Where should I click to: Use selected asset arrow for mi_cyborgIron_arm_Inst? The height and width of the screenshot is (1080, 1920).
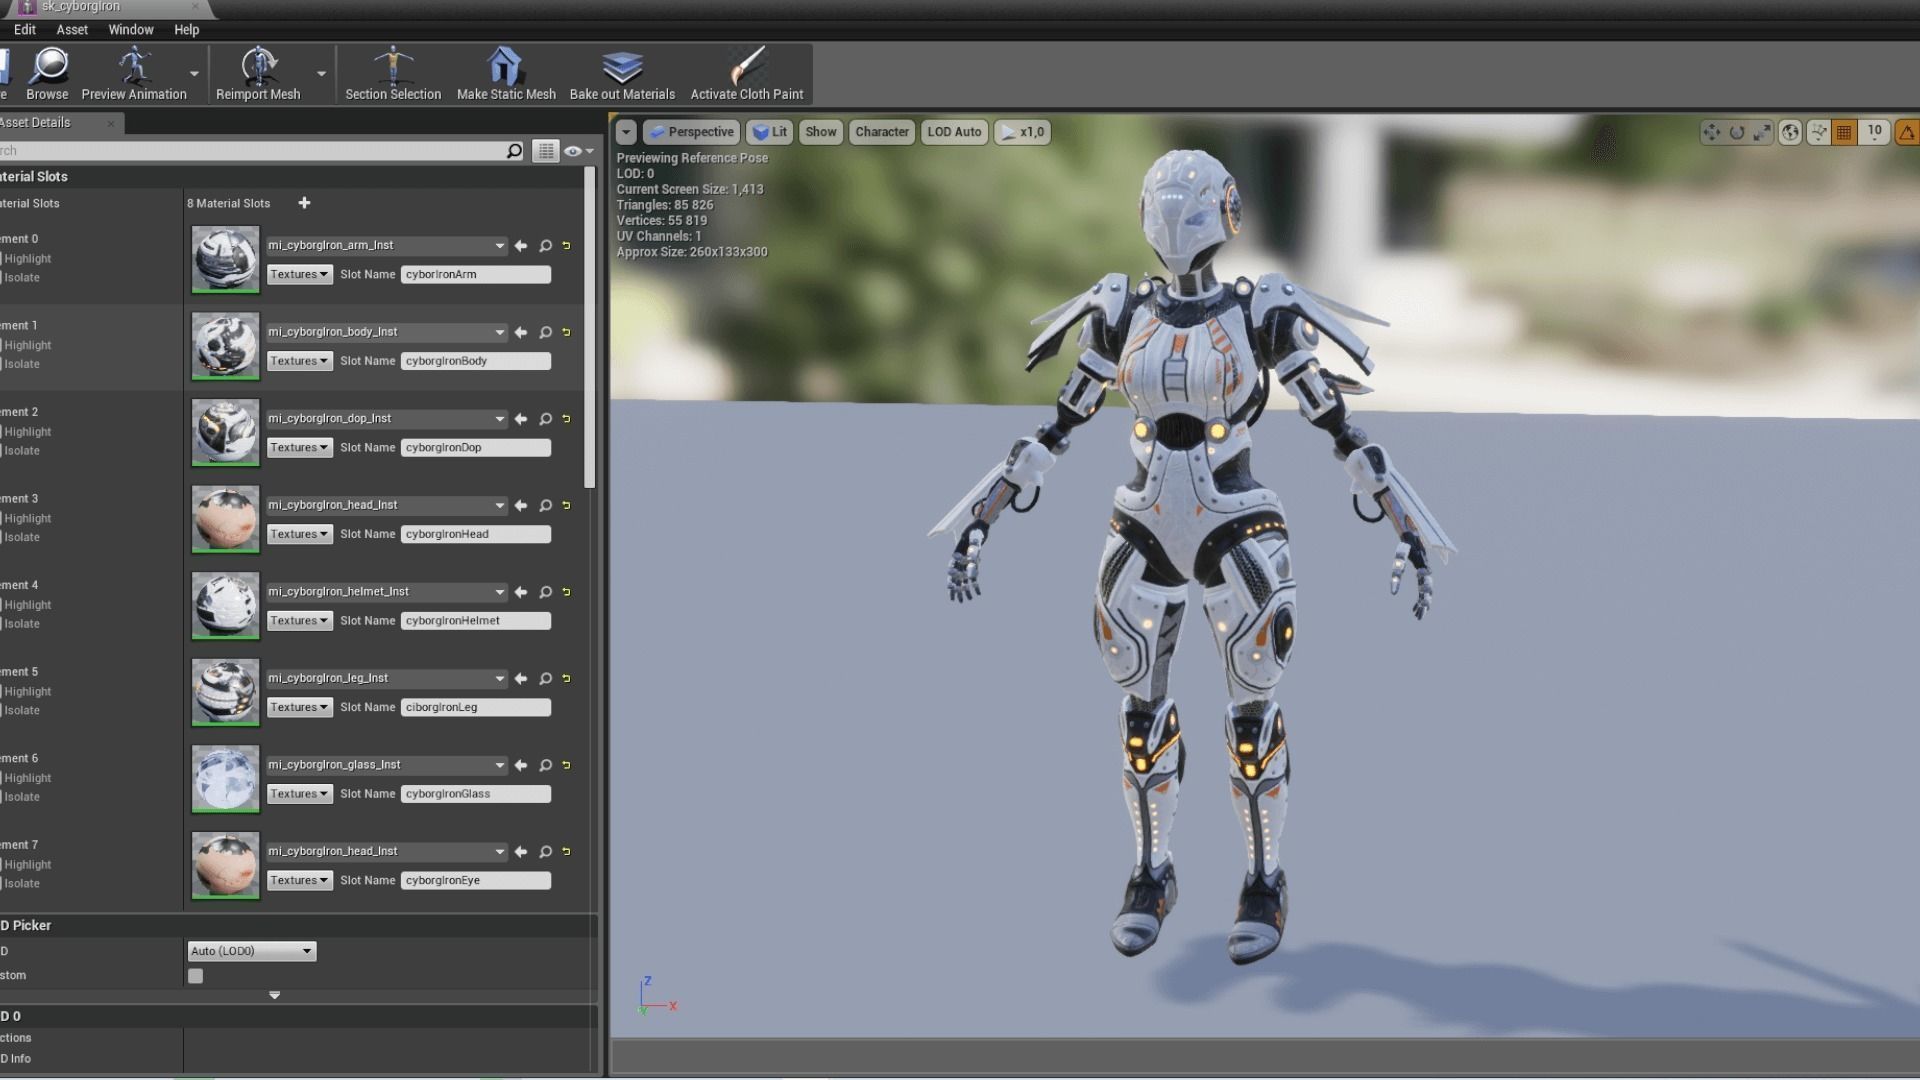[x=521, y=246]
